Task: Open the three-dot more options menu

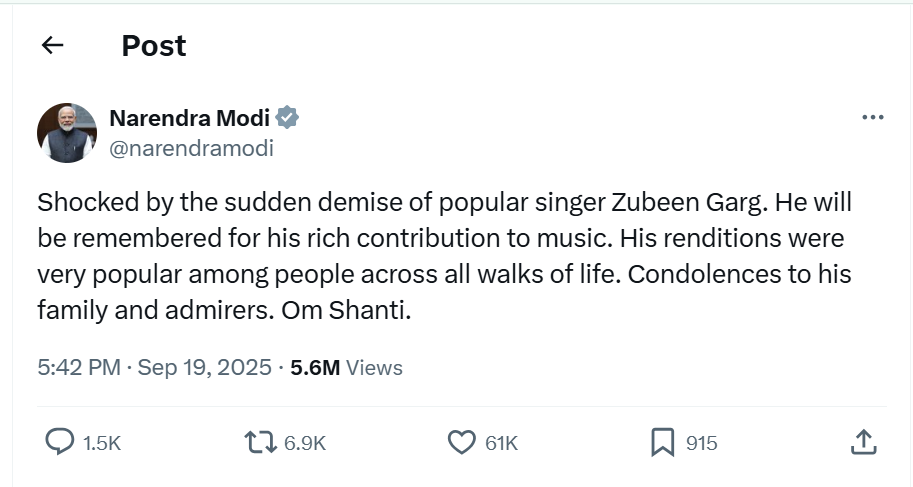Action: [872, 118]
